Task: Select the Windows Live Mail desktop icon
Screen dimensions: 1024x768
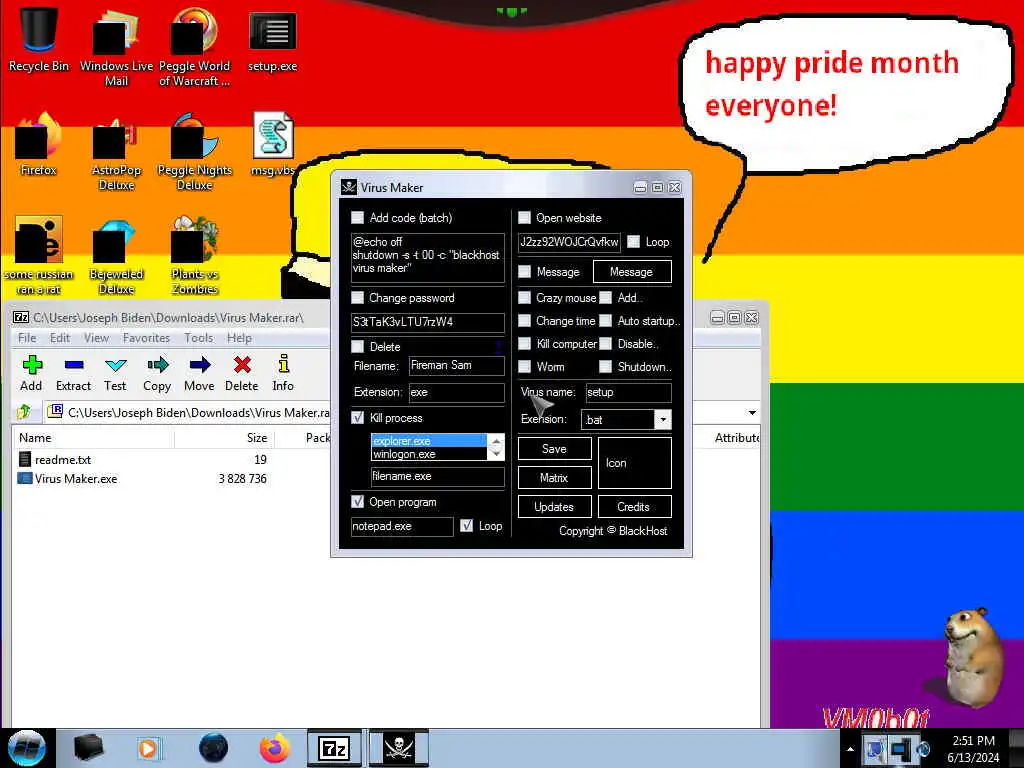Action: [x=116, y=47]
